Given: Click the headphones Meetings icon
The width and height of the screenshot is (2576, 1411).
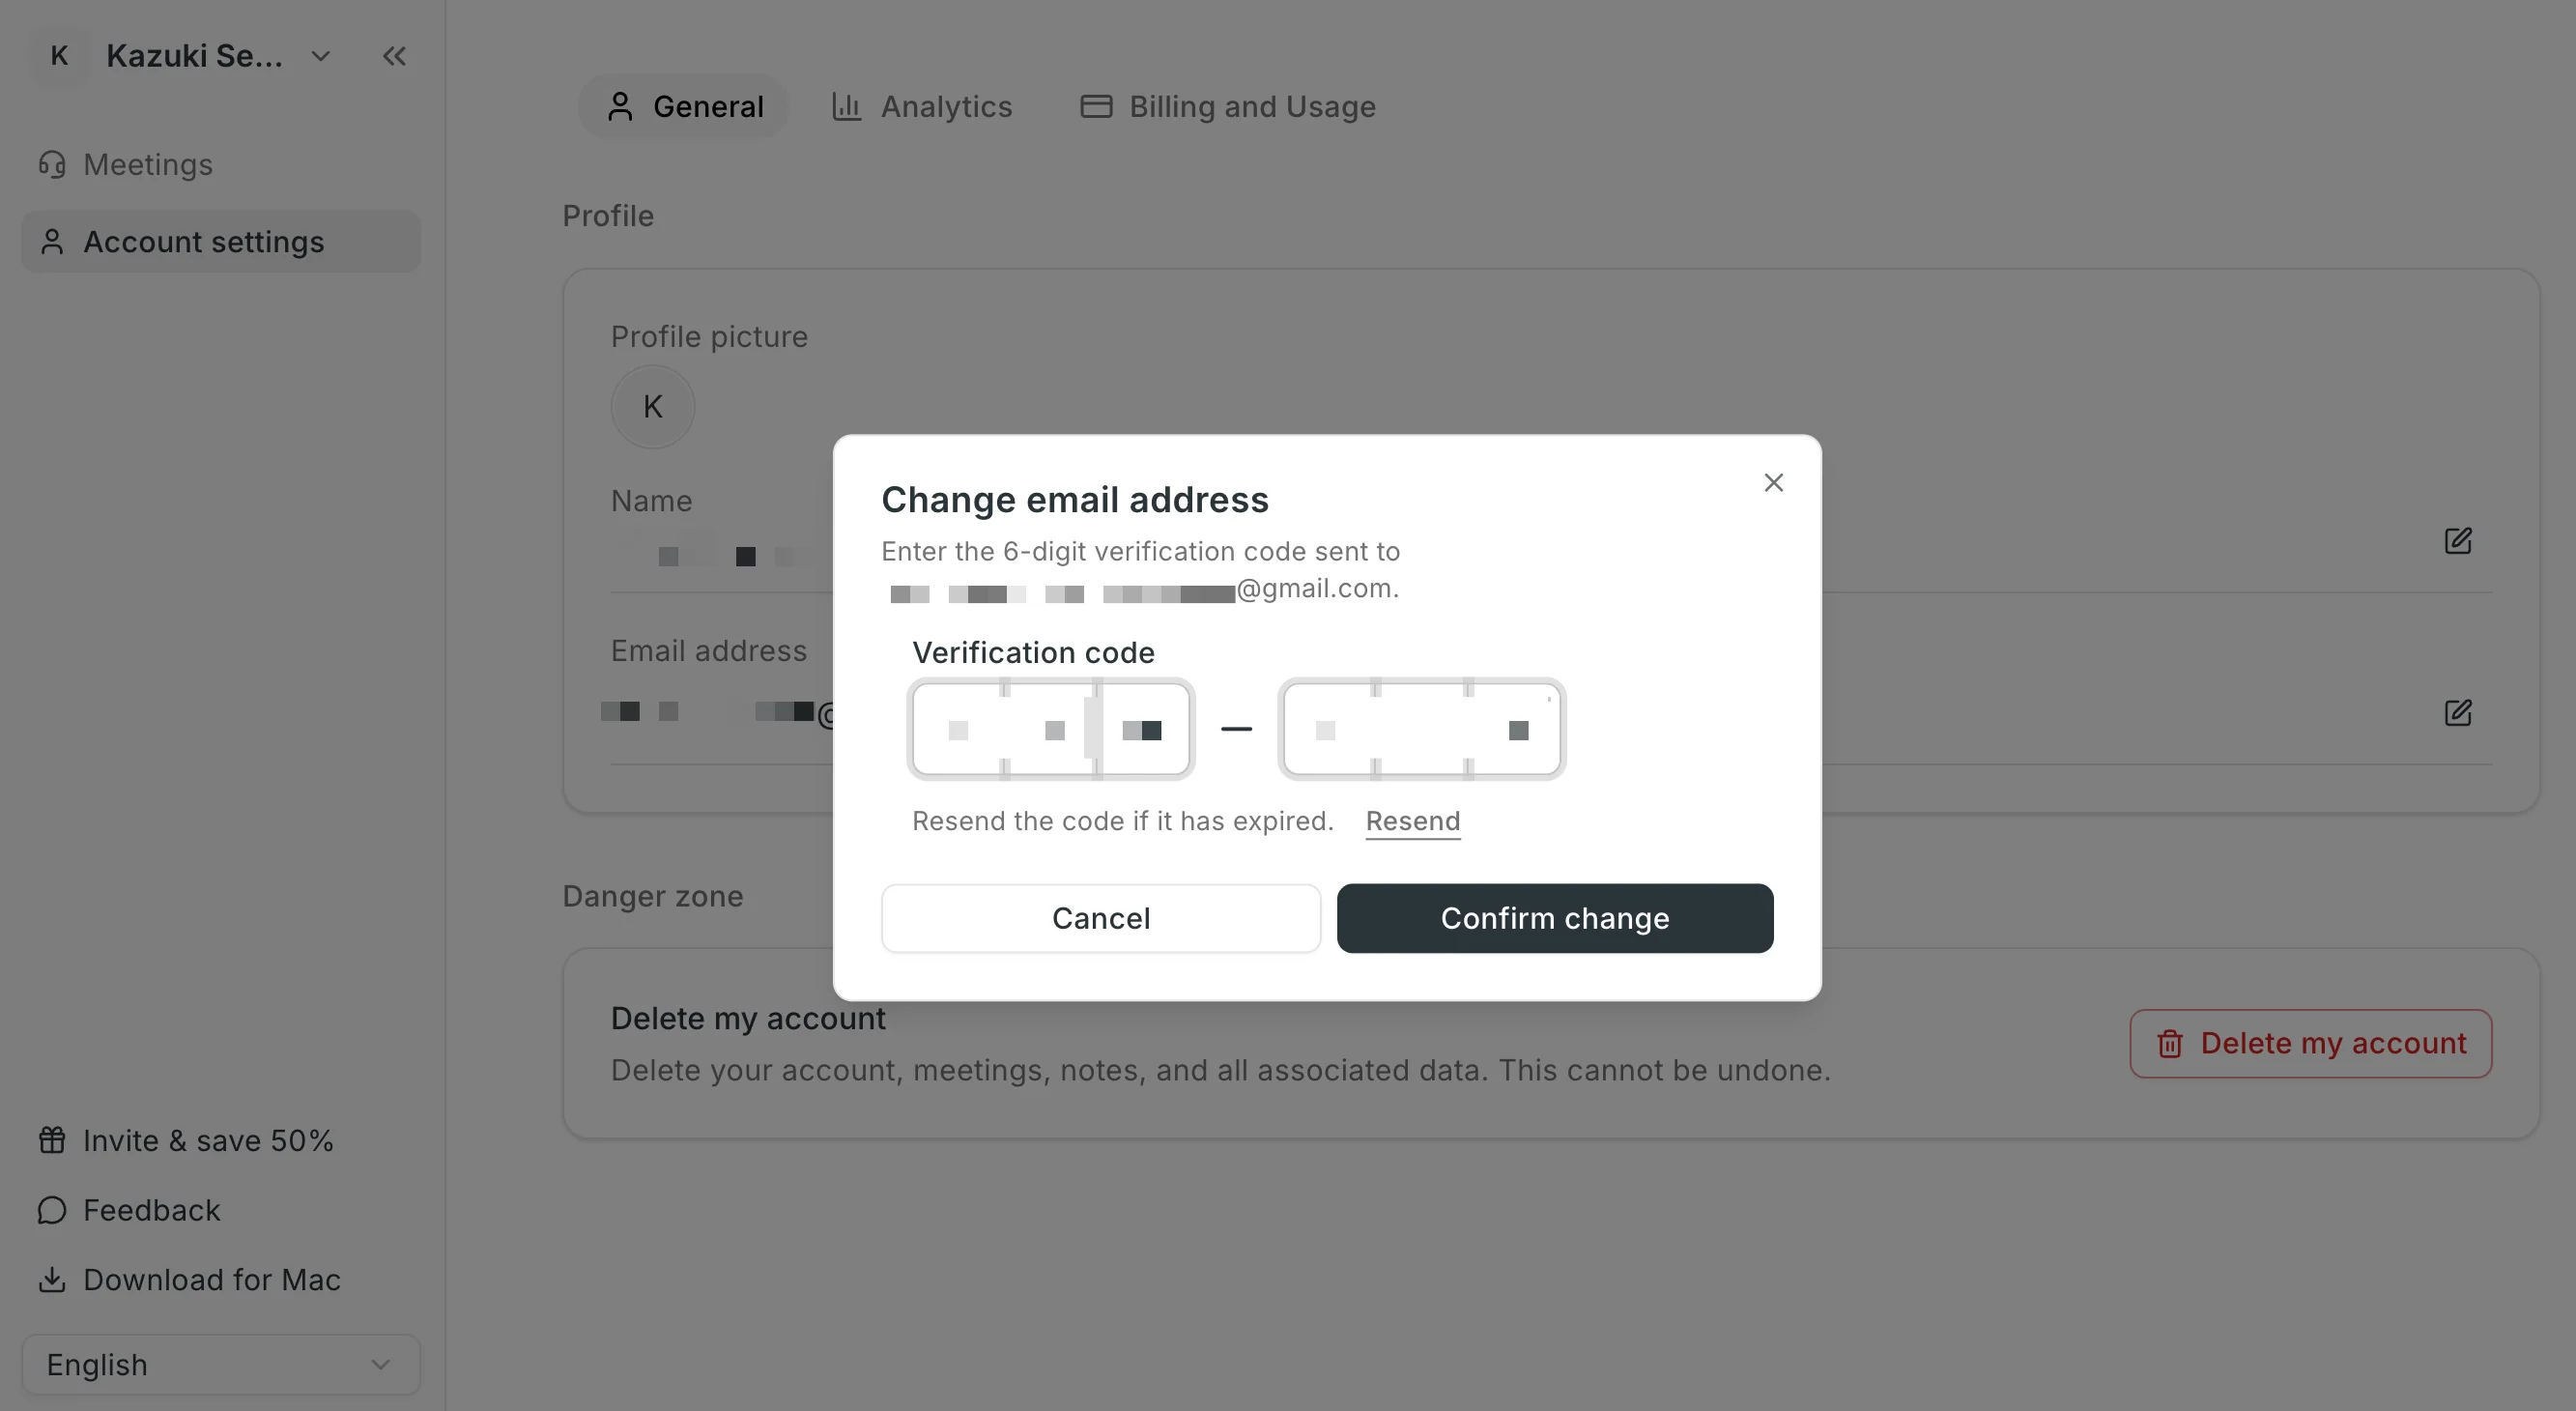Looking at the screenshot, I should 52,164.
